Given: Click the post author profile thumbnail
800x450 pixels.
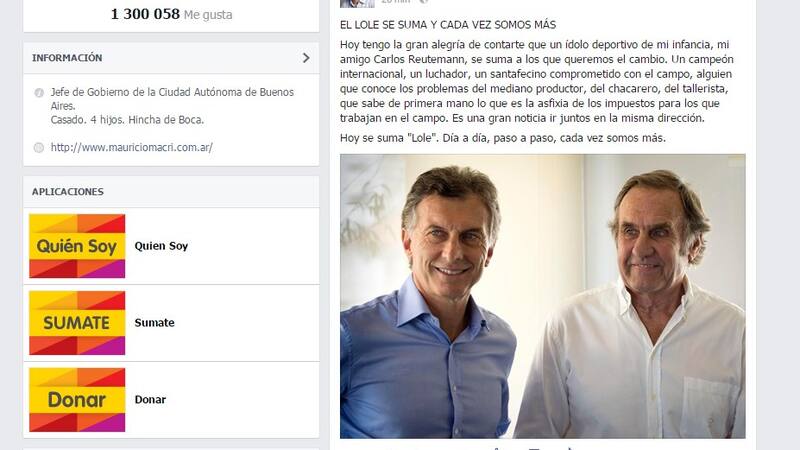Looking at the screenshot, I should coord(357,3).
